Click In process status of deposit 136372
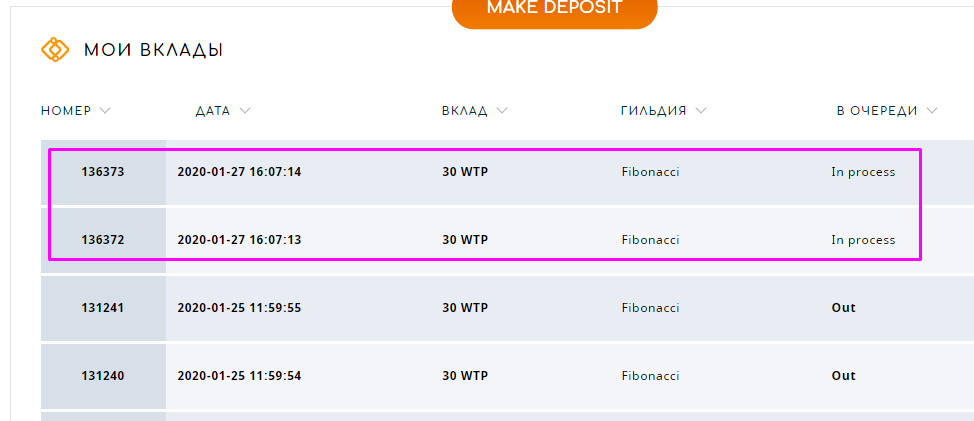 [x=863, y=240]
